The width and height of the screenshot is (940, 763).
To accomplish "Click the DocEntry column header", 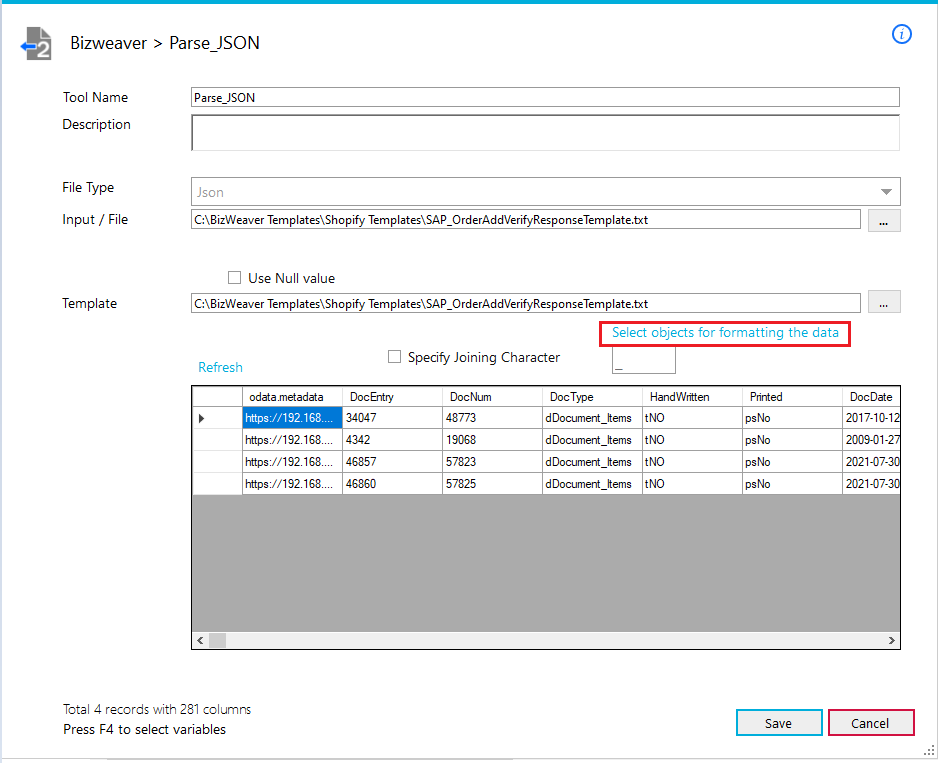I will (x=392, y=397).
